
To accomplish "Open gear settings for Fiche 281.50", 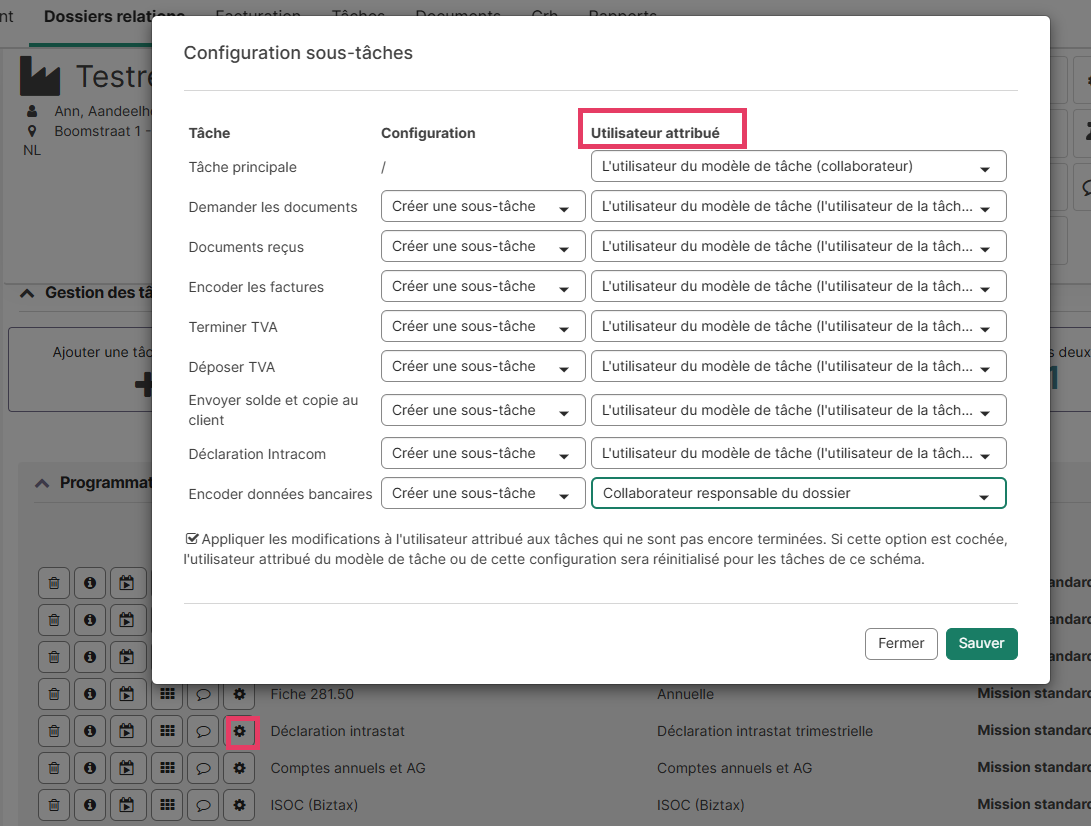I will (239, 694).
